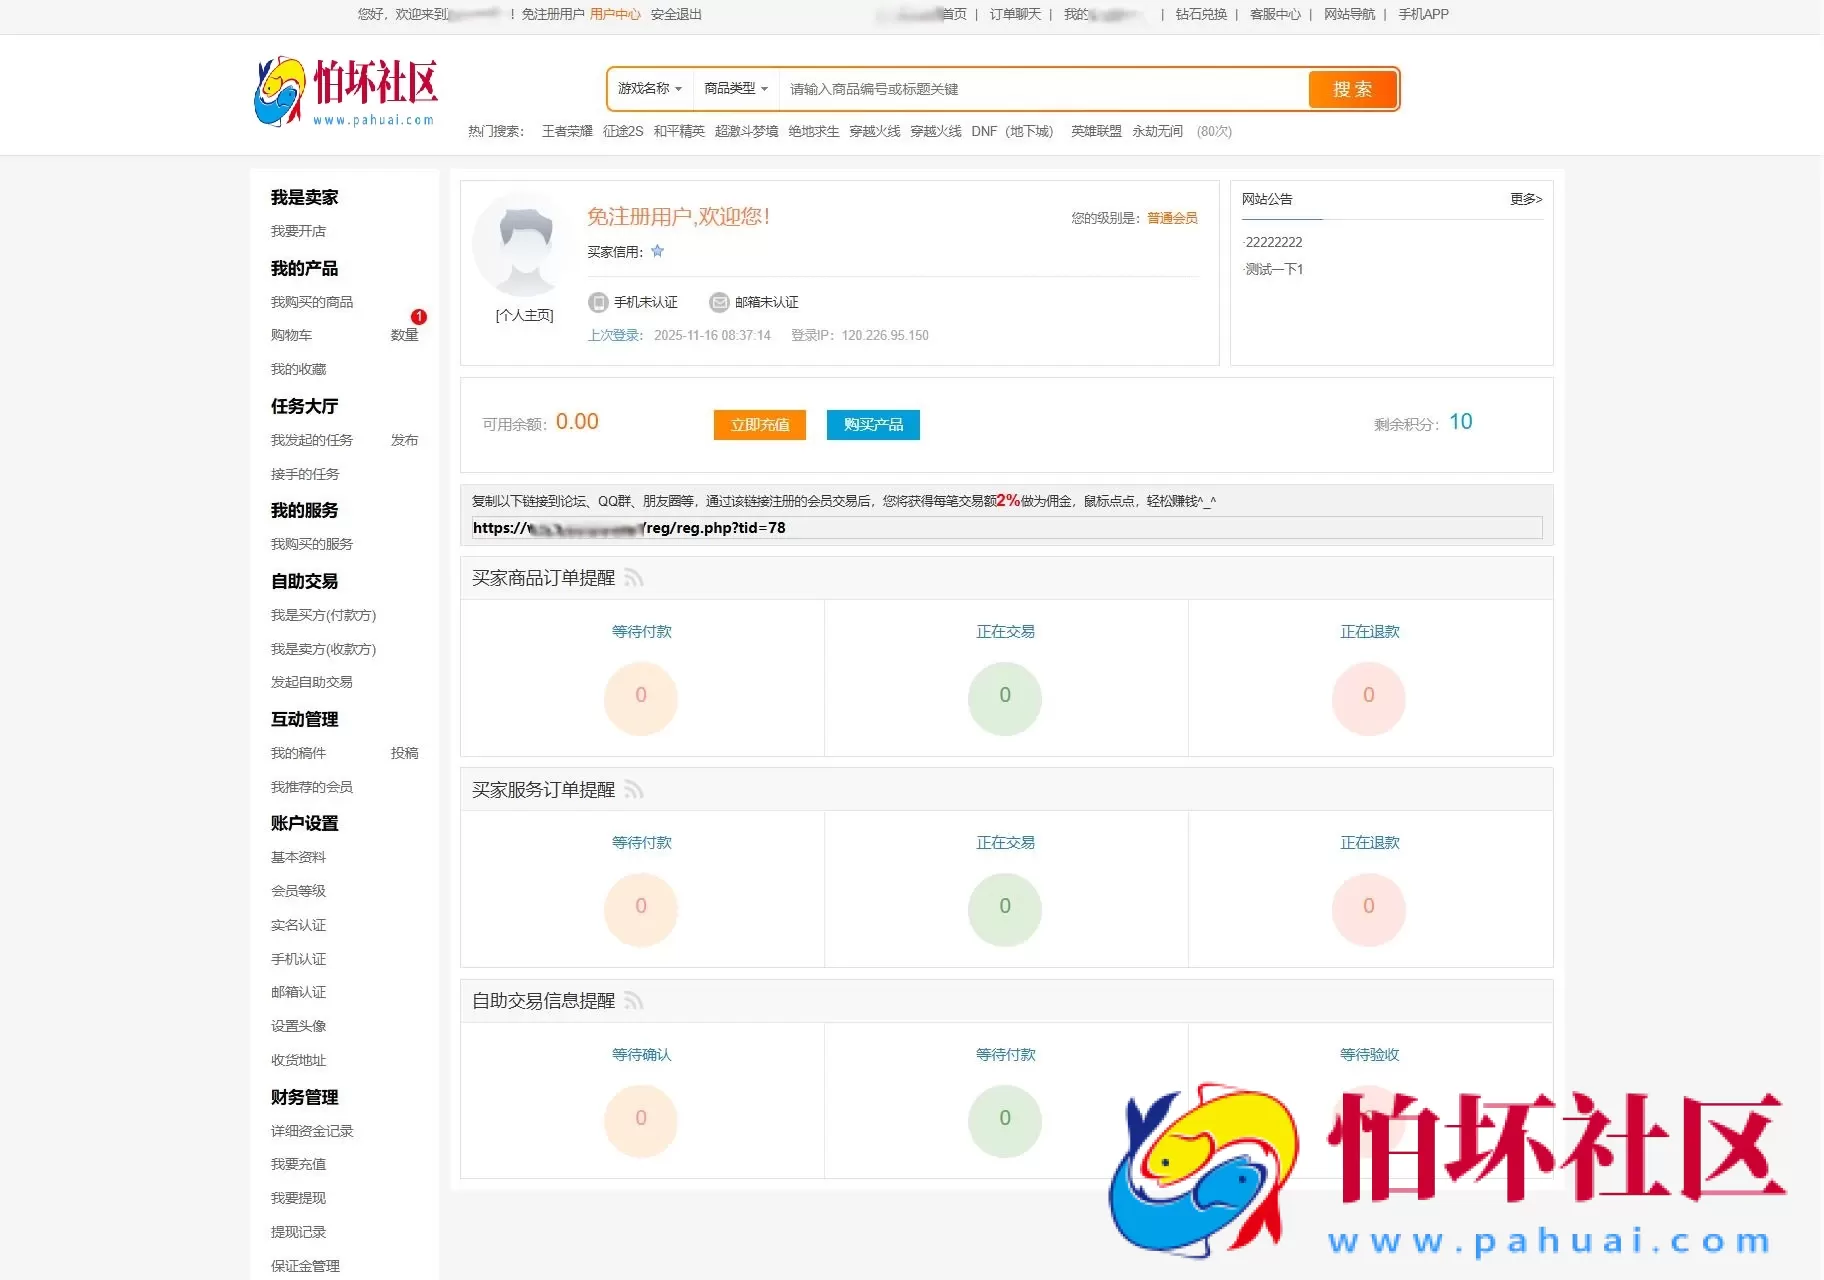Viewport: 1824px width, 1280px height.
Task: Open 王者荣耀 from hot searches
Action: tap(567, 131)
